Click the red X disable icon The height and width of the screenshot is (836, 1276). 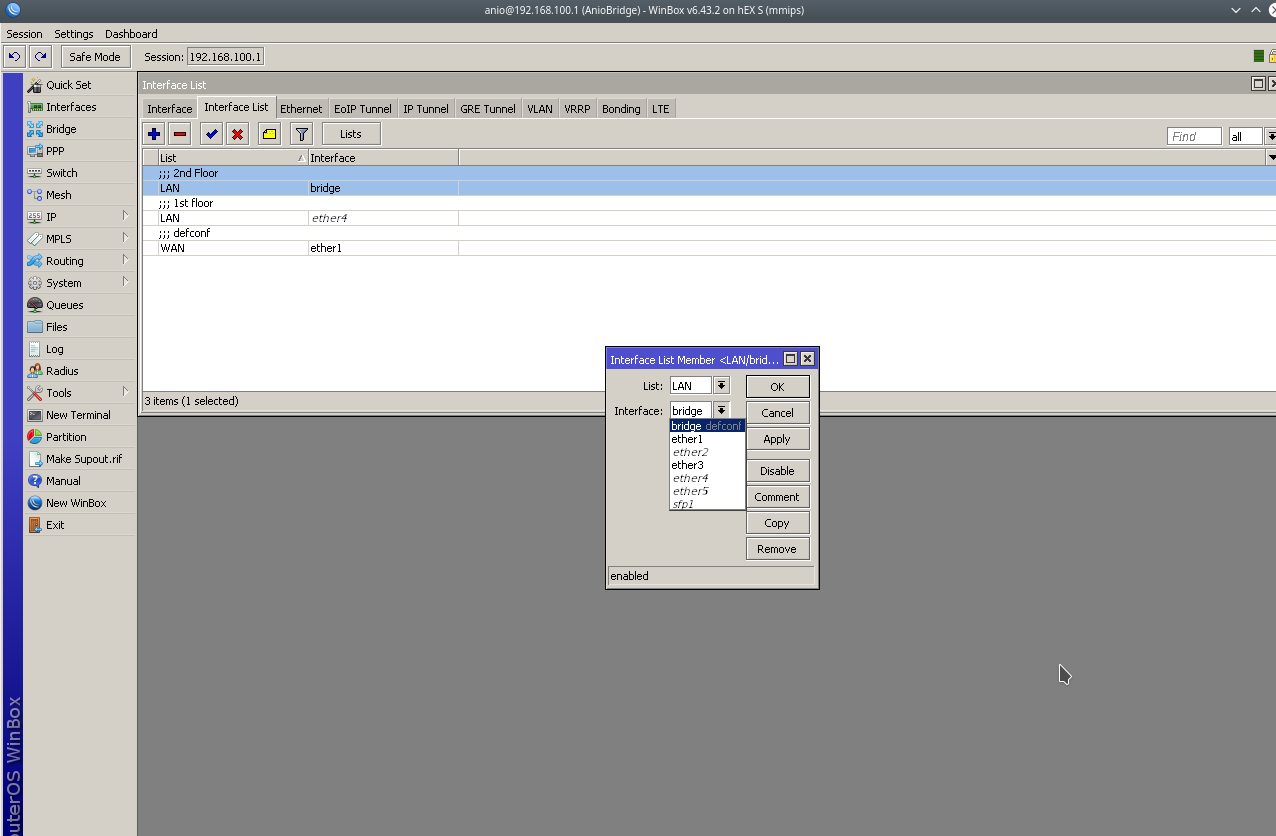[237, 134]
